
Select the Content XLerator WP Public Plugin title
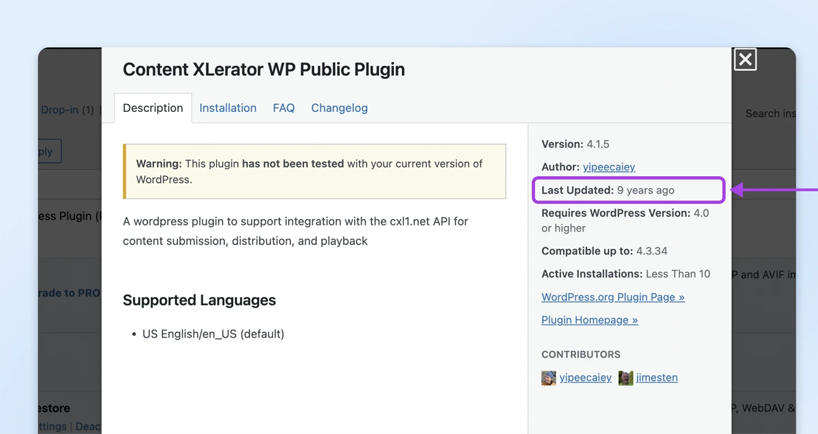[264, 69]
